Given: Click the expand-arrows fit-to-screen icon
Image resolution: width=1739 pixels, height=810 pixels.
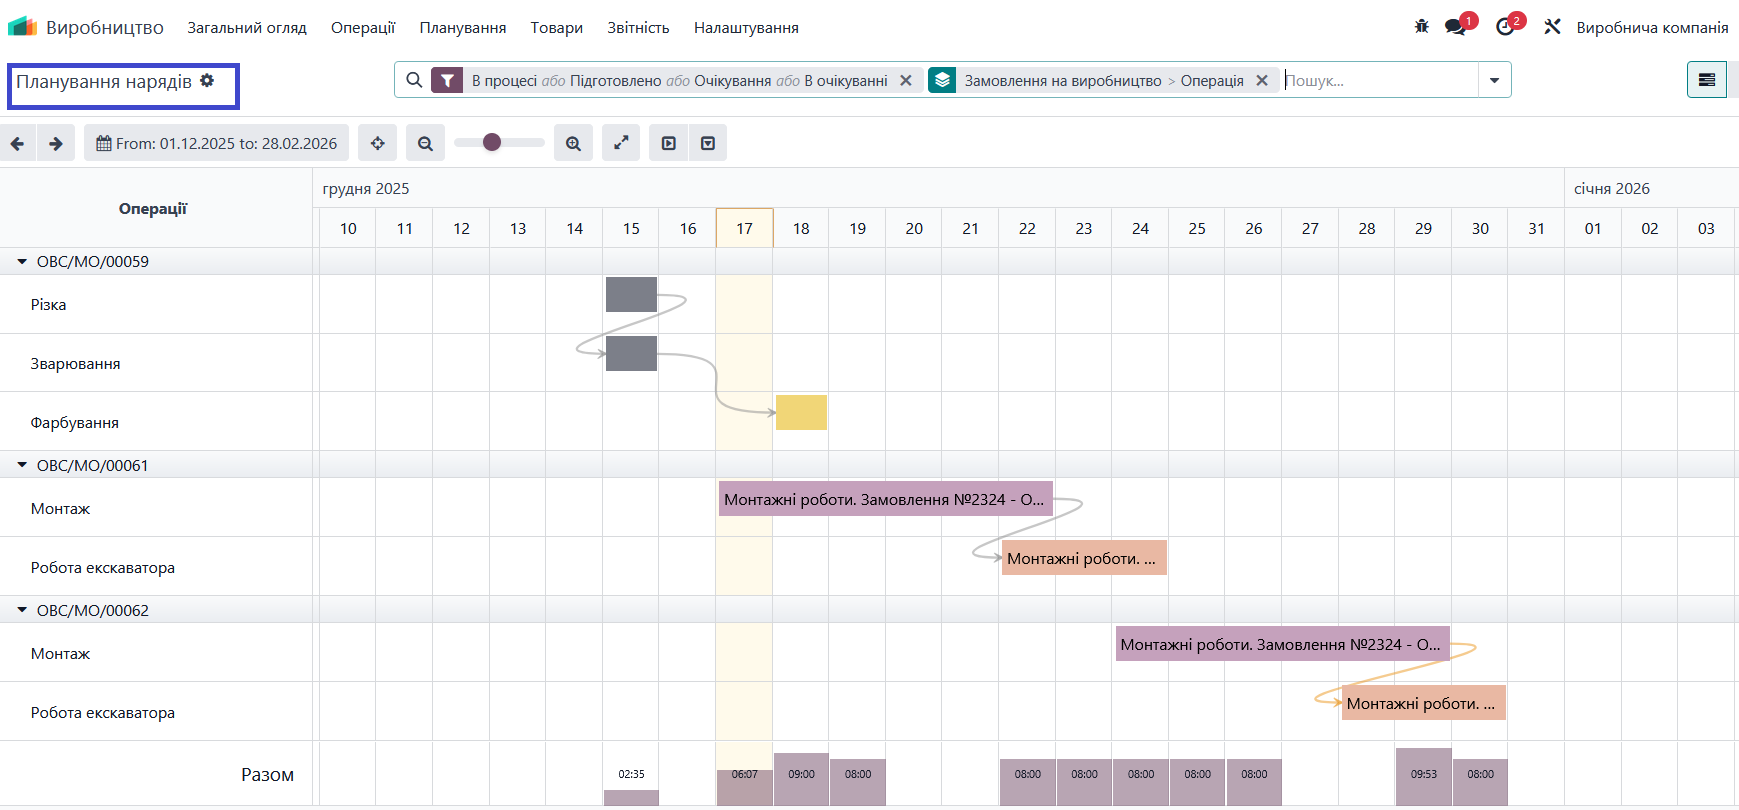Looking at the screenshot, I should (621, 143).
